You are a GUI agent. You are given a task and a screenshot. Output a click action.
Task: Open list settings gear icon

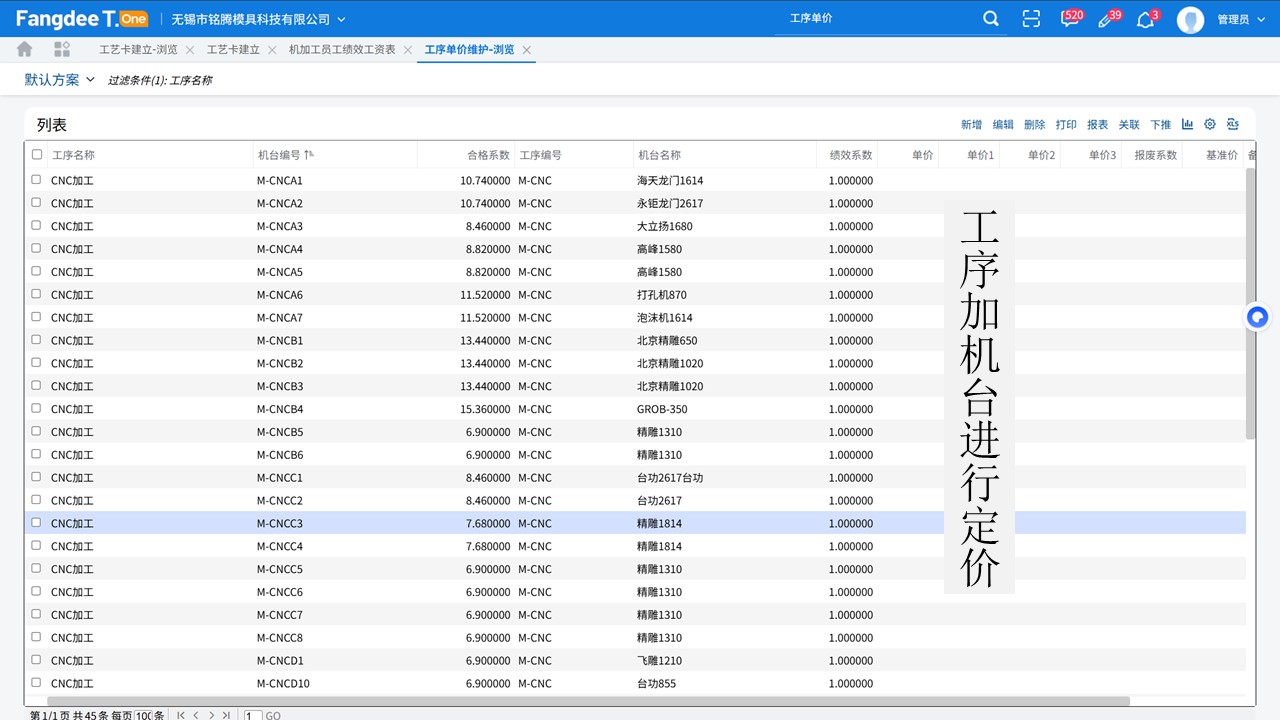[x=1210, y=124]
